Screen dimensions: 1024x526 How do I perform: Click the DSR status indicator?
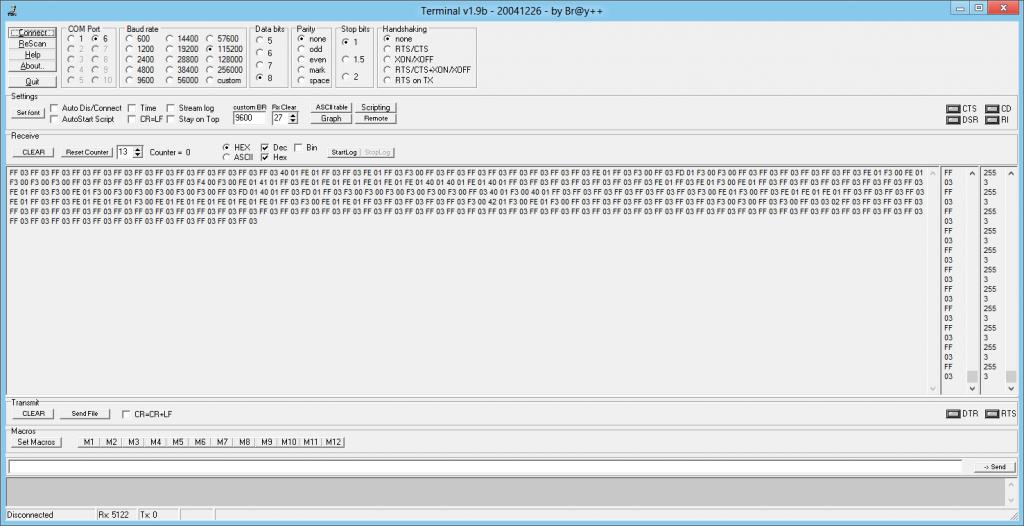pyautogui.click(x=953, y=120)
